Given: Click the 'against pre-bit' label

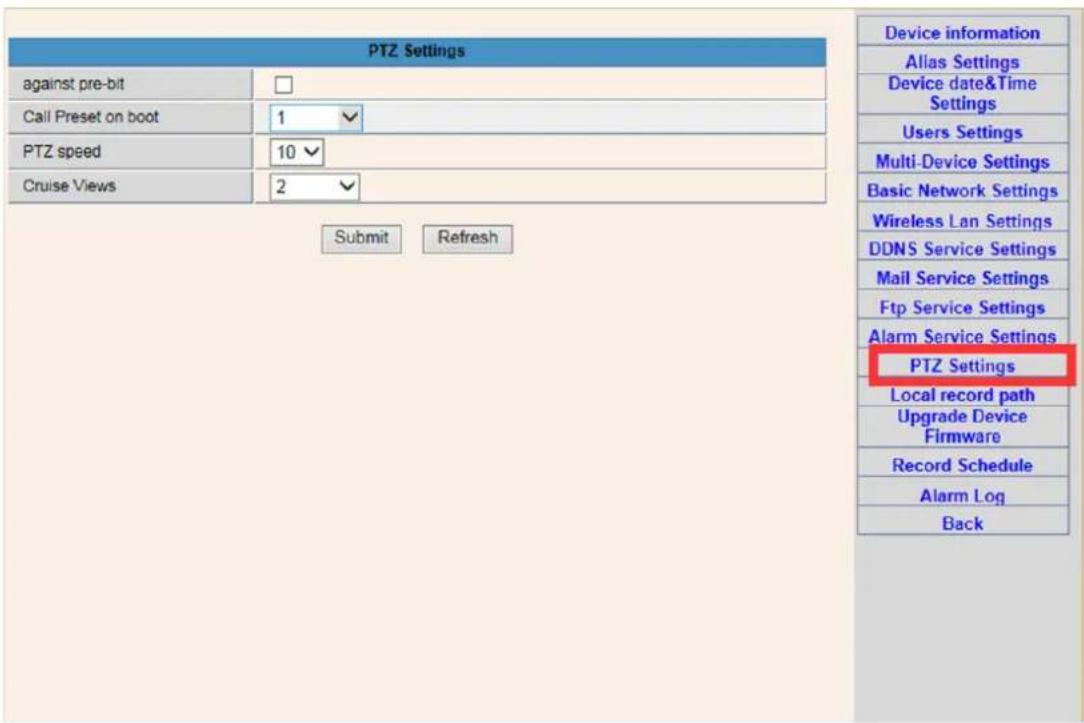Looking at the screenshot, I should click(x=73, y=84).
